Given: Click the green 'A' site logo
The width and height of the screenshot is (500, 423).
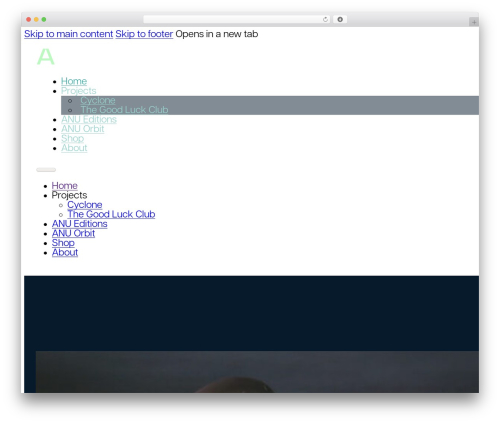Looking at the screenshot, I should (46, 57).
